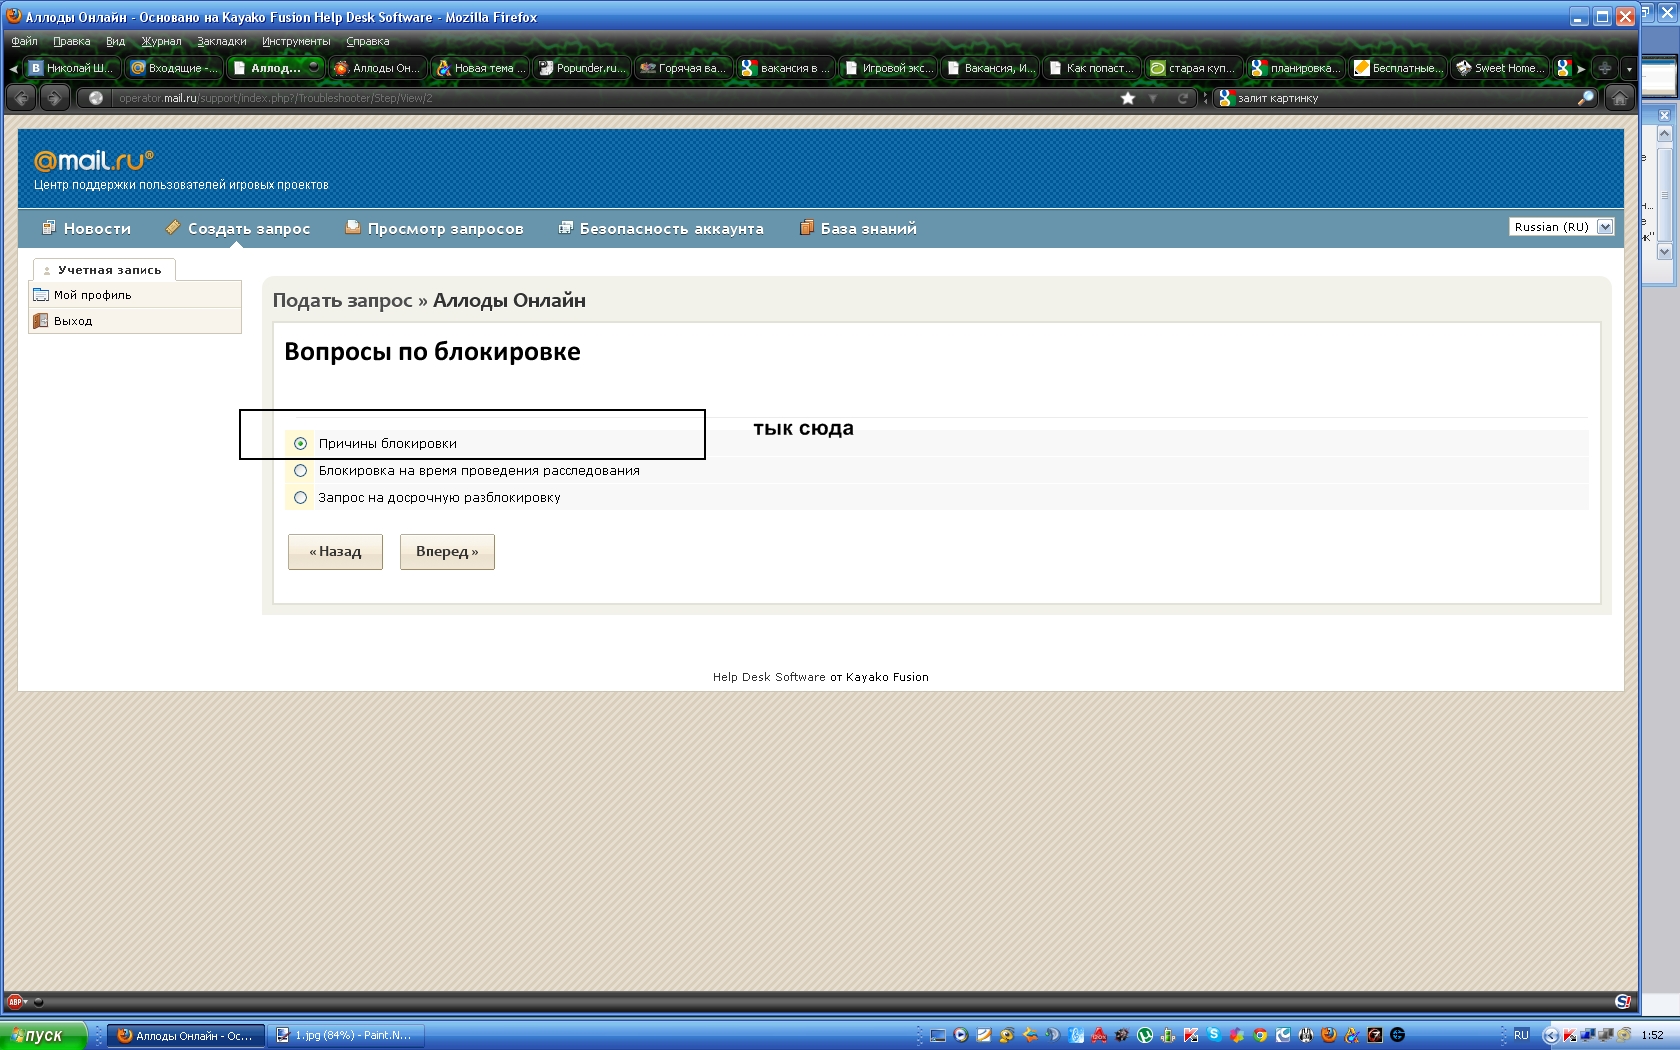The image size is (1680, 1050).
Task: Click the RU language indicator
Action: [1521, 1035]
